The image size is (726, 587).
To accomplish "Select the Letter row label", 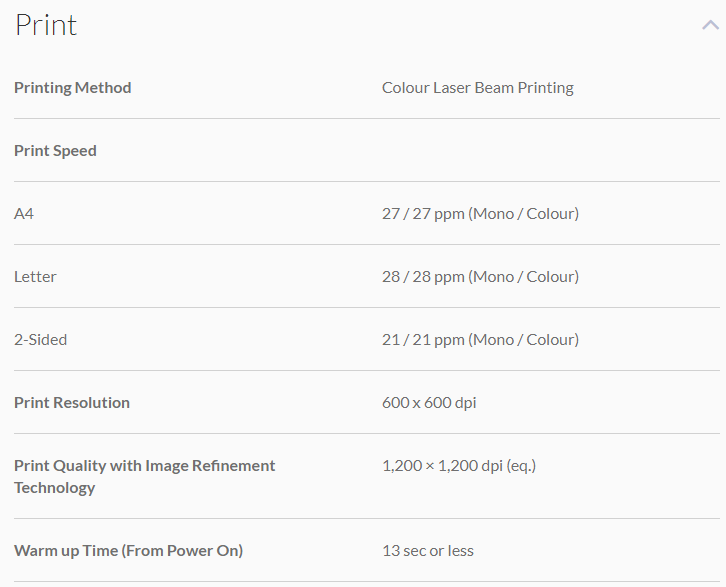I will coord(35,276).
